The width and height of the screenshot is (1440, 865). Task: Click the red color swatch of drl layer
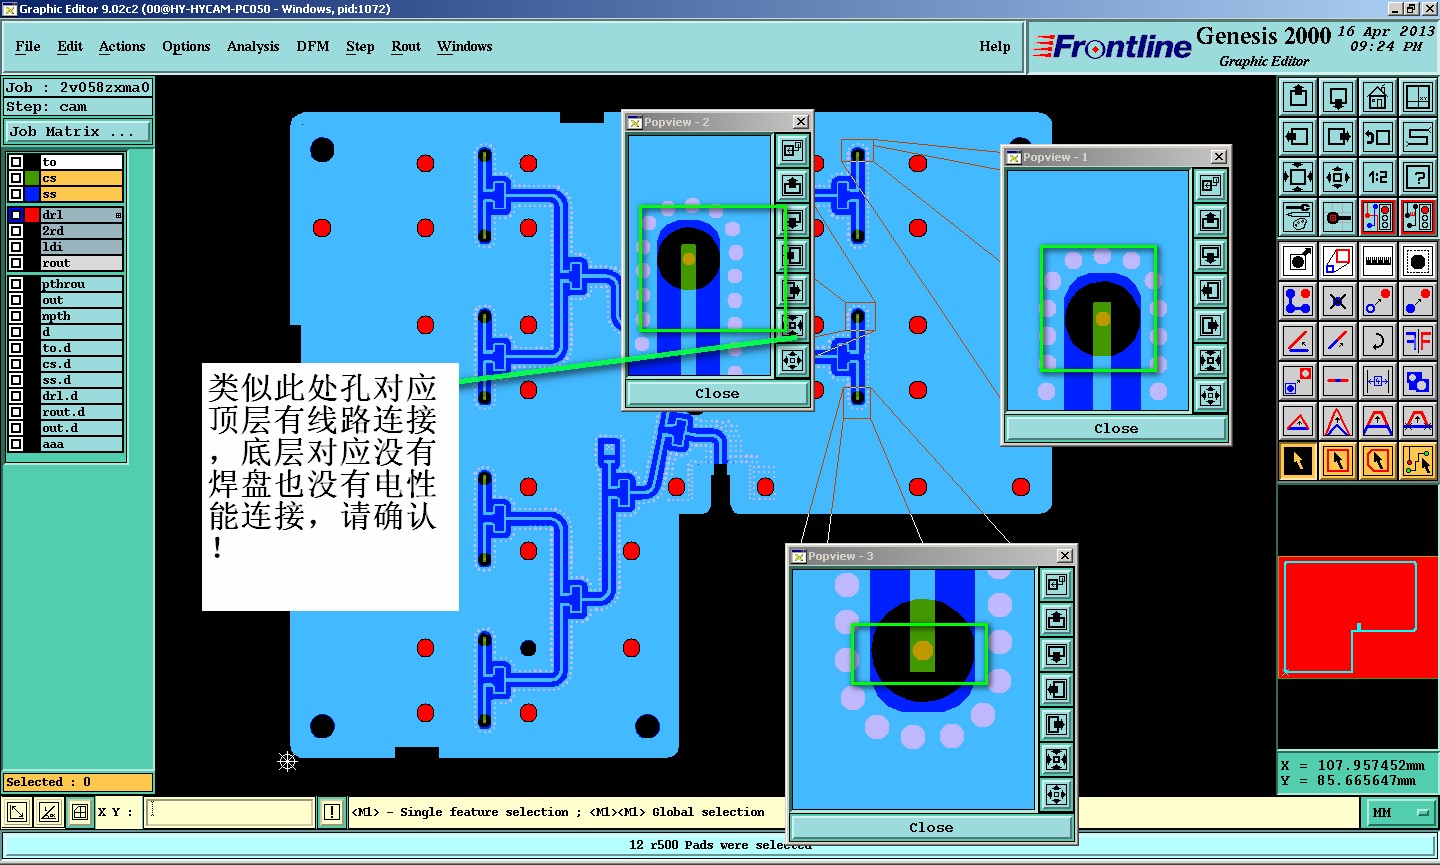tap(32, 215)
